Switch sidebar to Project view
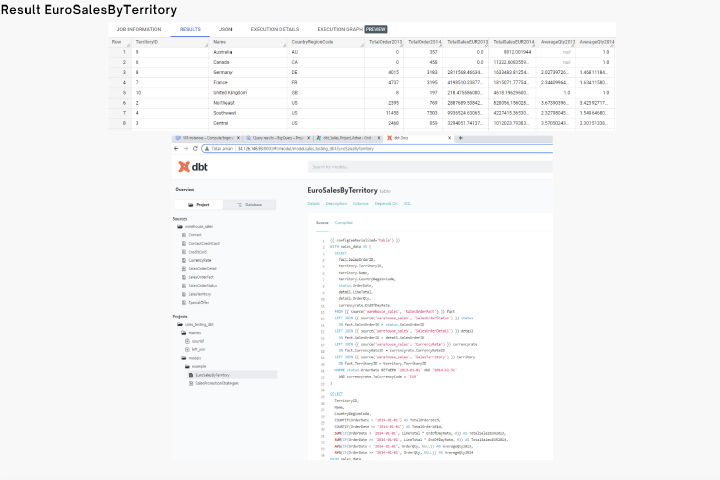Viewport: 720px width, 480px height. pos(198,205)
